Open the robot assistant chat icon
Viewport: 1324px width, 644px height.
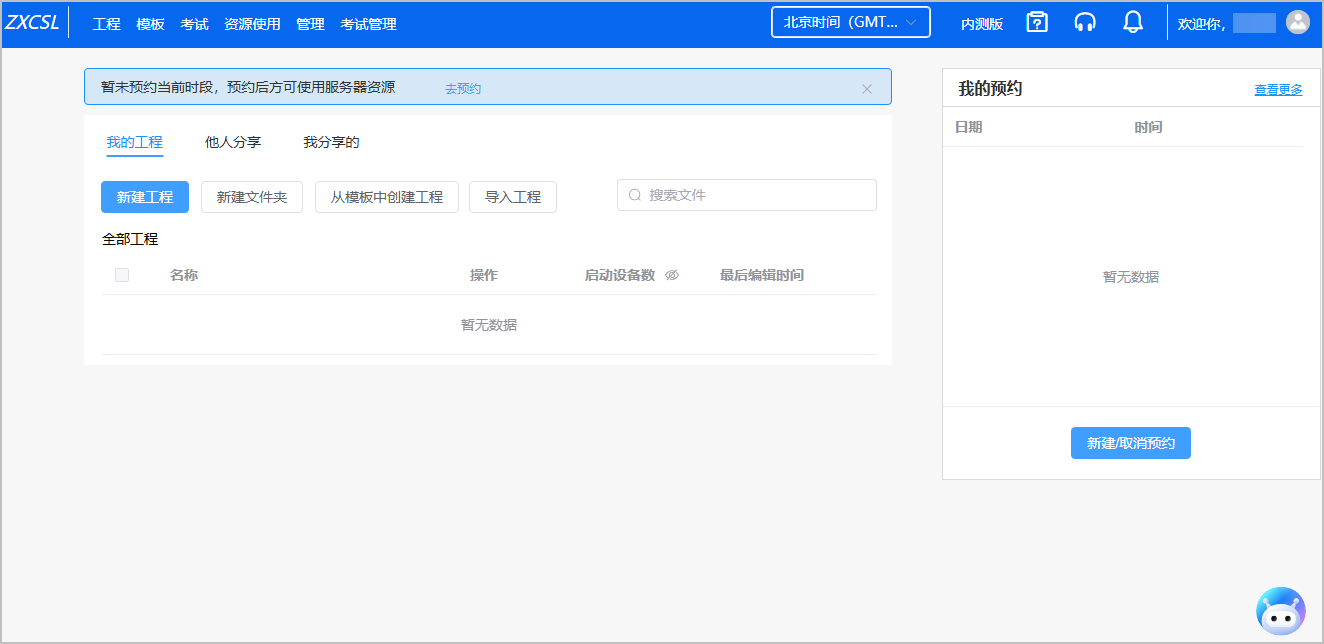[x=1280, y=611]
